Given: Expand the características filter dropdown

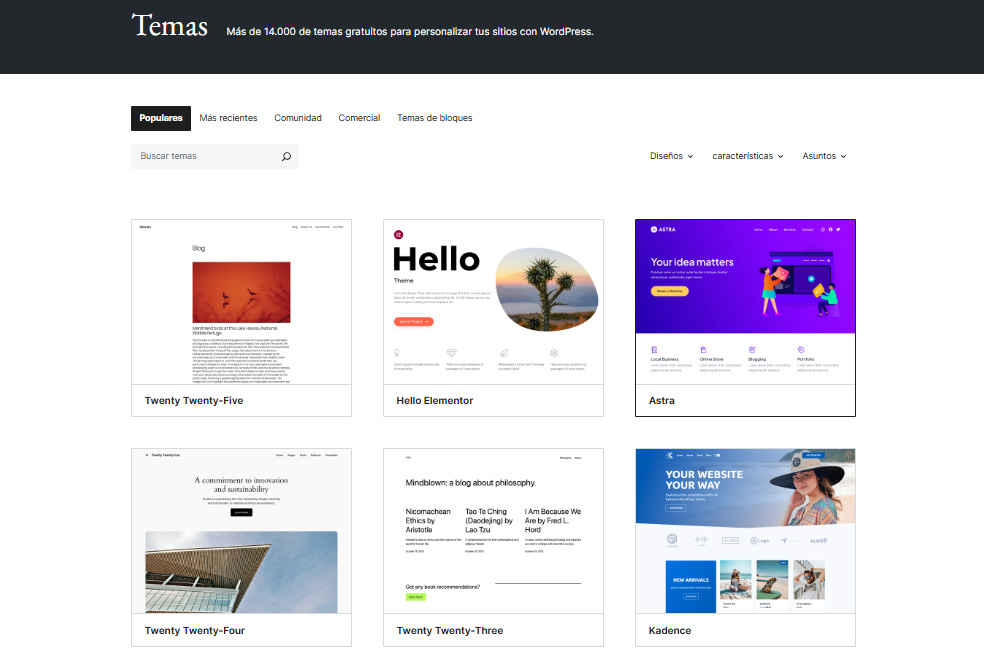Looking at the screenshot, I should pos(747,156).
